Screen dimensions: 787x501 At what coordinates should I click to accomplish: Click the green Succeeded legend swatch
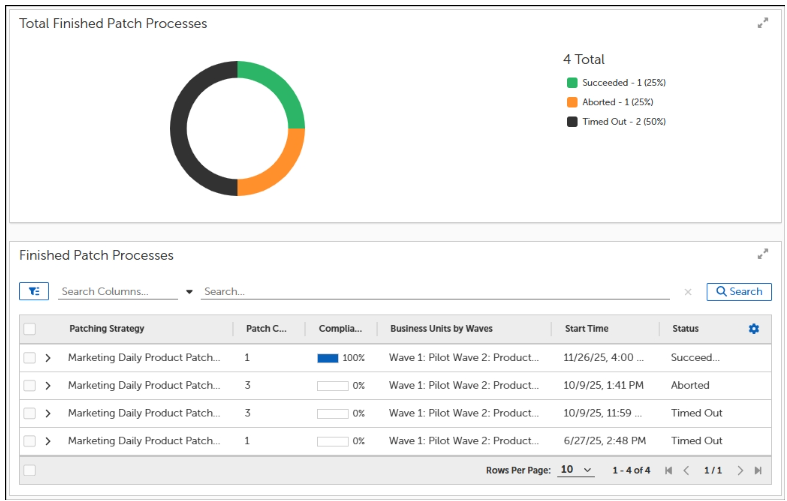coord(572,83)
